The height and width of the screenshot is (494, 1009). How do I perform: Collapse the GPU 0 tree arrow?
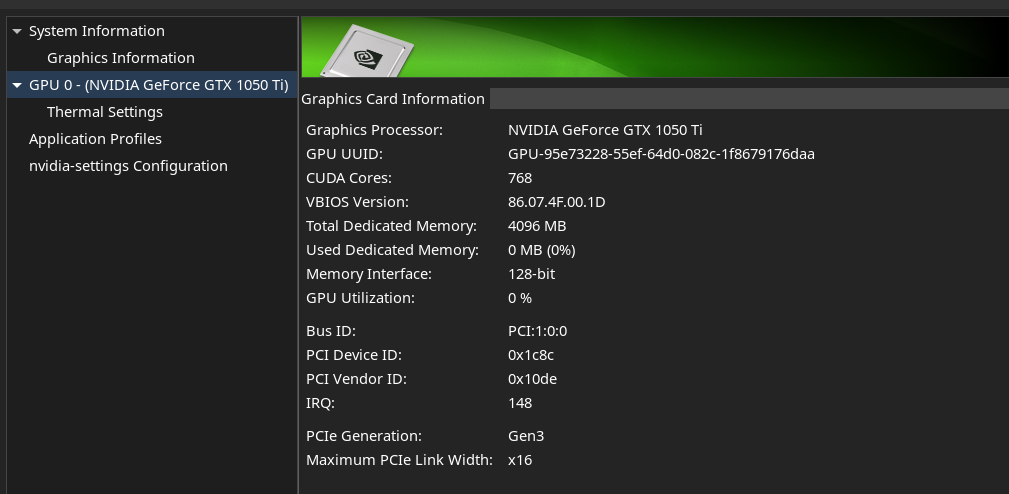point(17,85)
